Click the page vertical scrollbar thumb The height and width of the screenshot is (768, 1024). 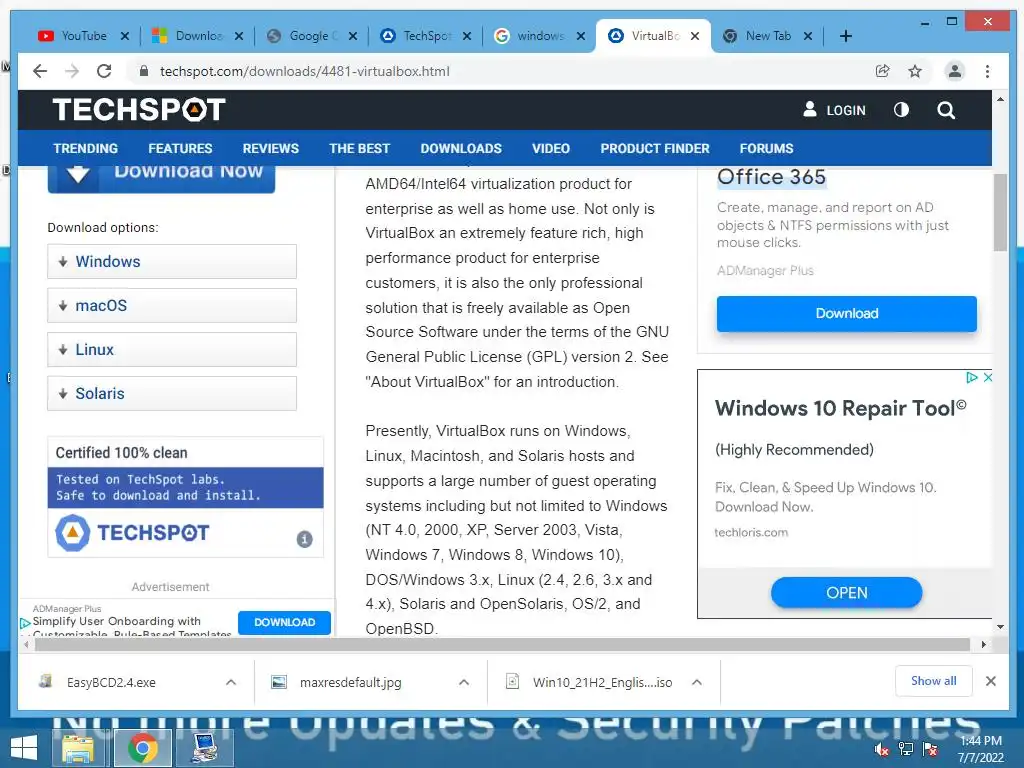pos(1000,212)
